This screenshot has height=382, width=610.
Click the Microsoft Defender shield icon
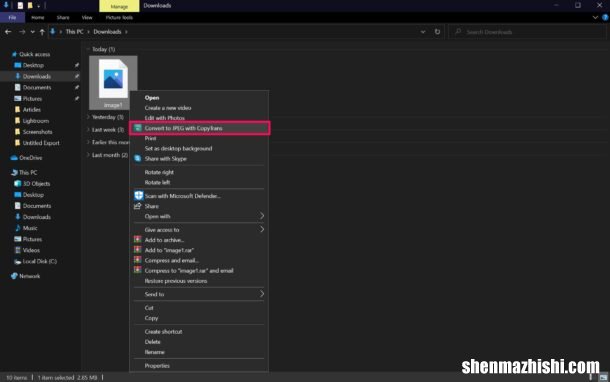(x=138, y=196)
